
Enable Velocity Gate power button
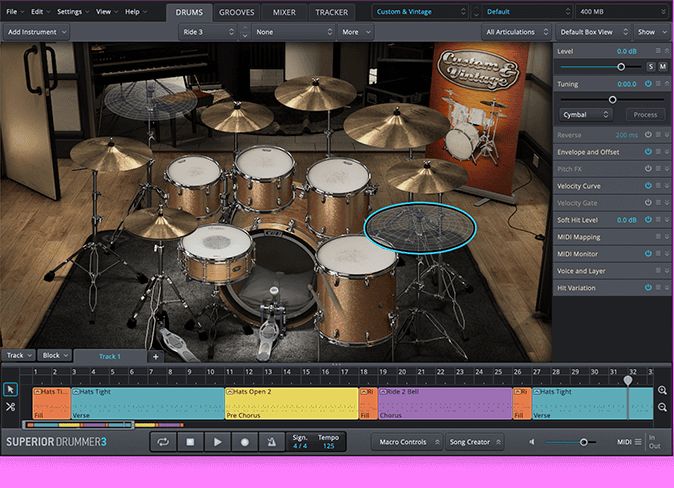[x=648, y=203]
